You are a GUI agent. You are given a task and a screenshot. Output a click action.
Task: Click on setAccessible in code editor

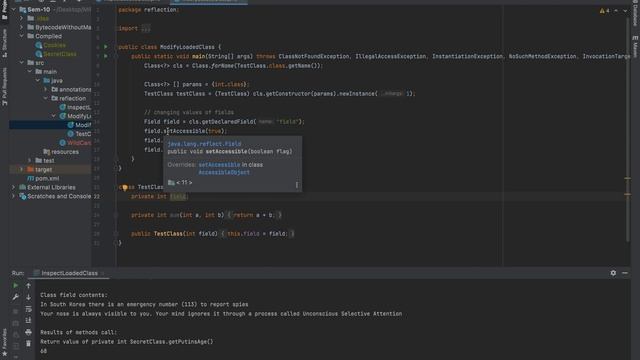[185, 131]
